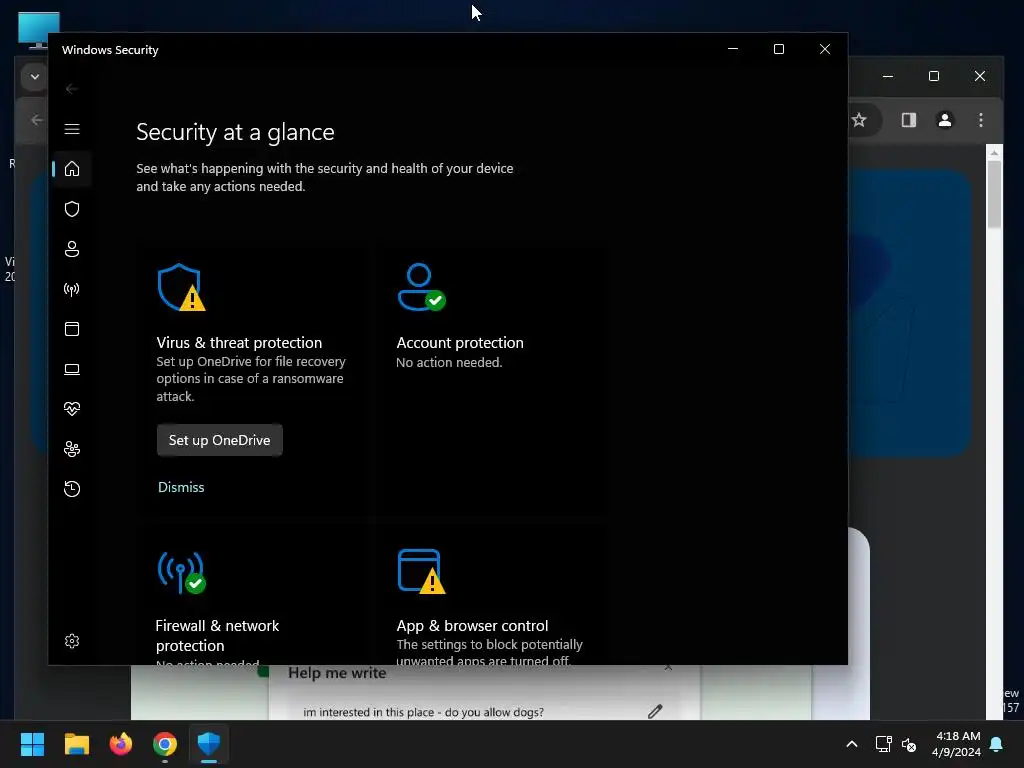Viewport: 1024px width, 768px height.
Task: Maximize the Windows Security window
Action: 778,50
